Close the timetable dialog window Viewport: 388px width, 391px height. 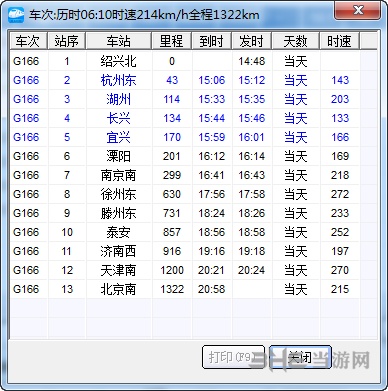[358, 11]
